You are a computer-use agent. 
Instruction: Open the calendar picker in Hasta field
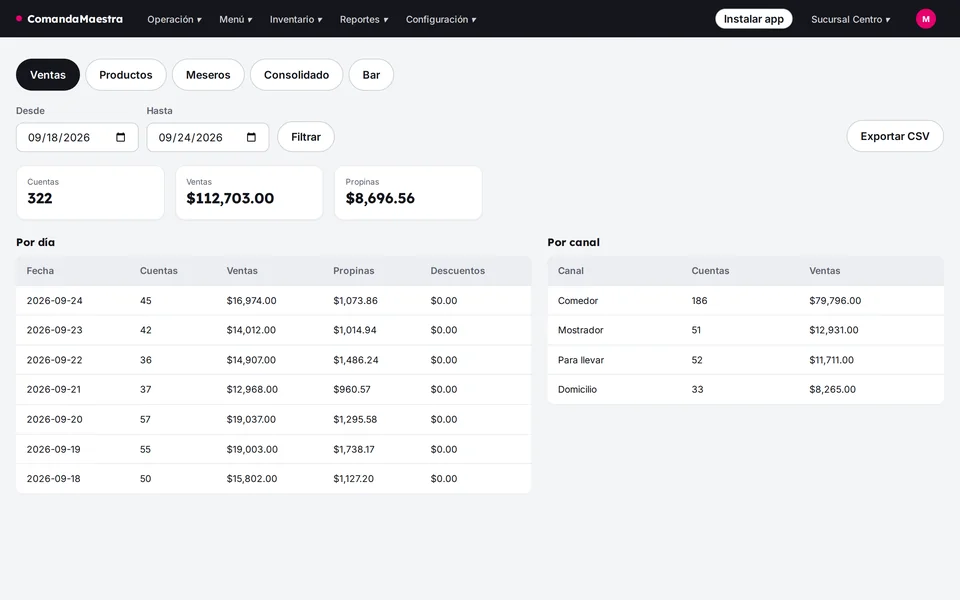tap(251, 137)
